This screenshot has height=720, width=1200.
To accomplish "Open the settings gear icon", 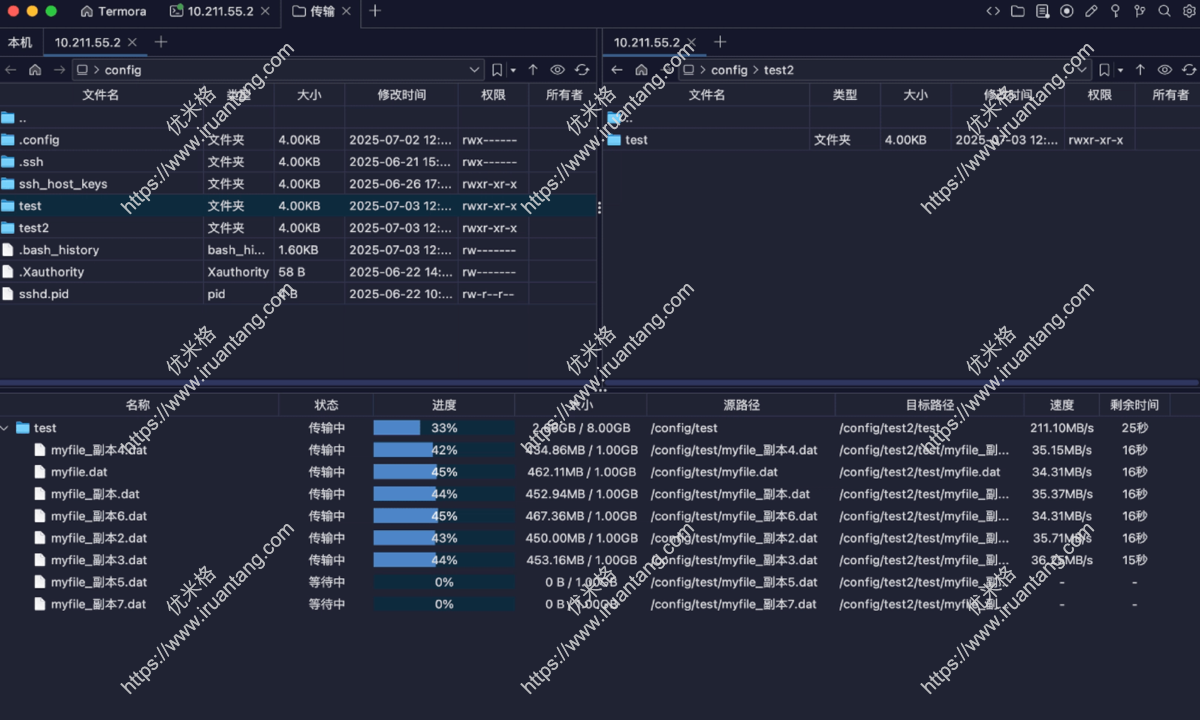I will (1188, 11).
